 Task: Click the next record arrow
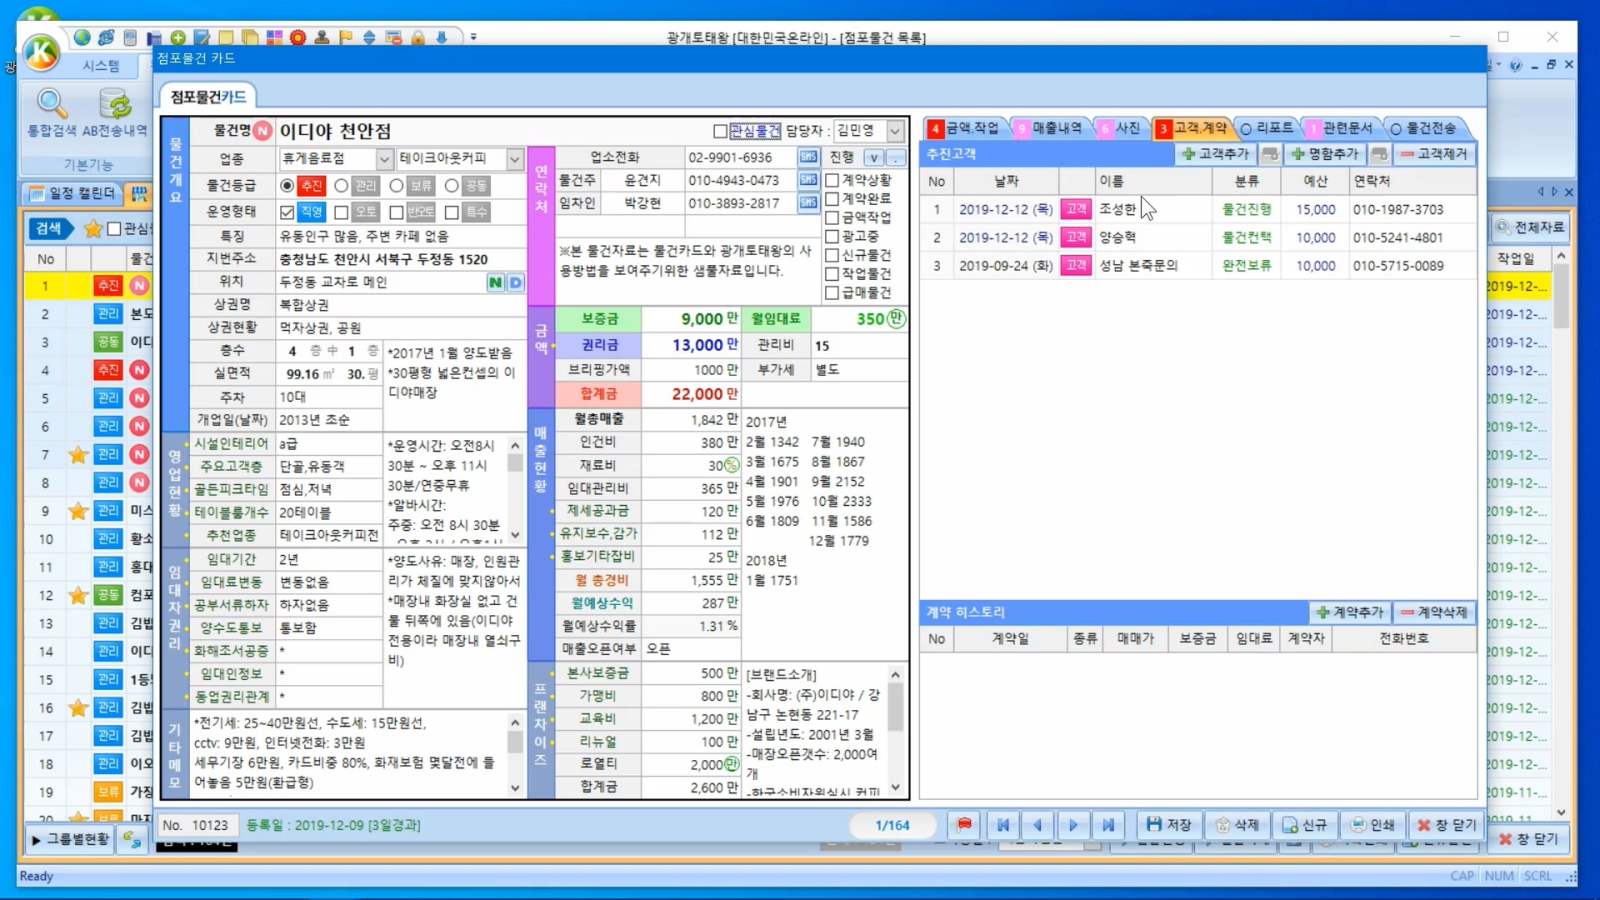click(1073, 825)
